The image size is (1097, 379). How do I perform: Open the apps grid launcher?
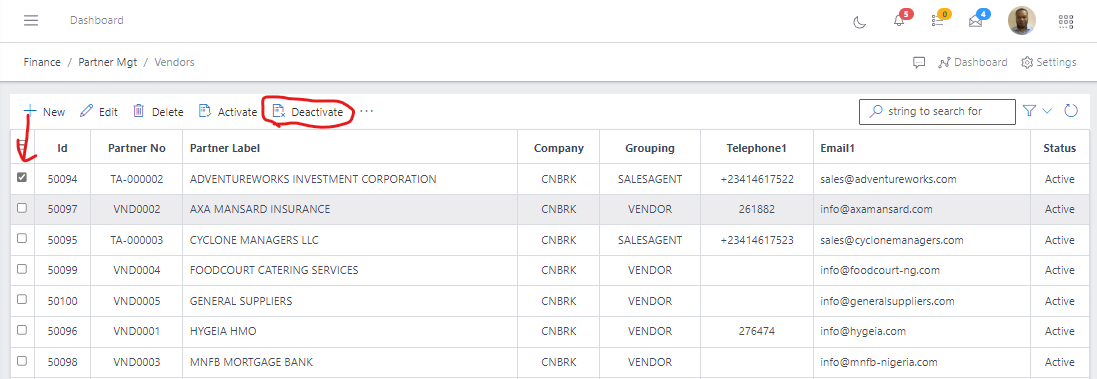tap(1066, 21)
